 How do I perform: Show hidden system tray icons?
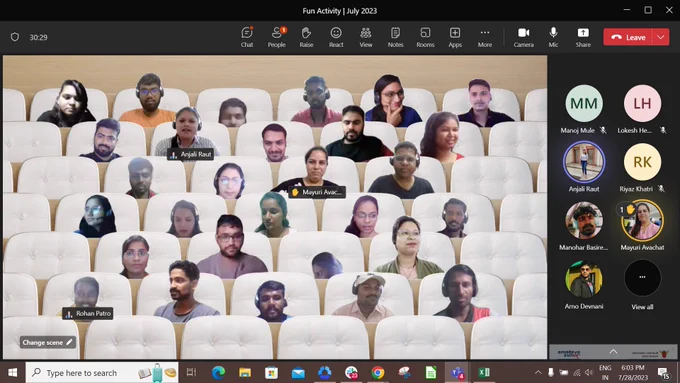[x=538, y=373]
